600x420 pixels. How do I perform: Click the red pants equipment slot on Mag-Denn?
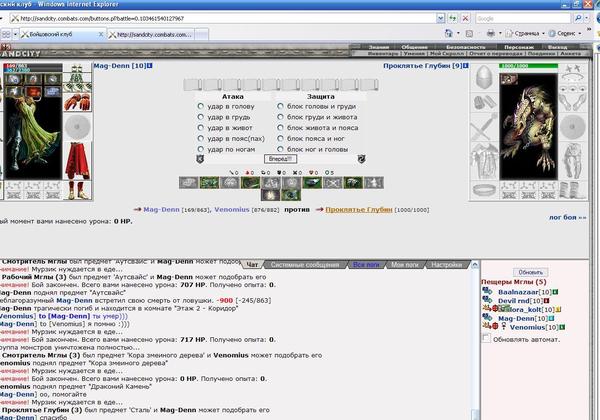tap(77, 161)
